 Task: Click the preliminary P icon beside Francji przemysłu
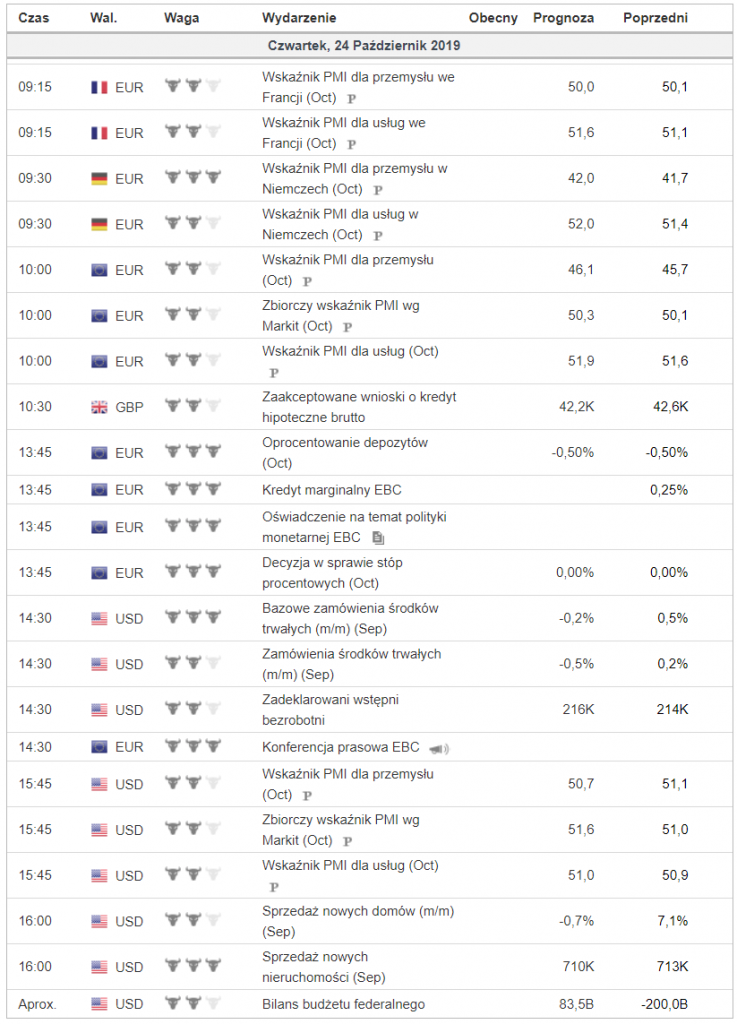click(351, 99)
